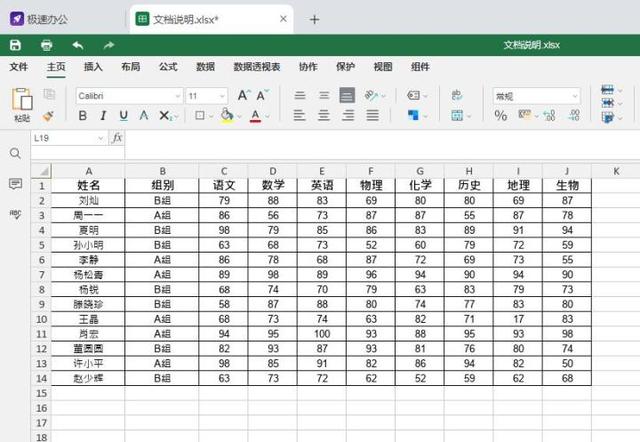The height and width of the screenshot is (442, 640).
Task: Open the Calibri font name dropdown
Action: tap(178, 96)
